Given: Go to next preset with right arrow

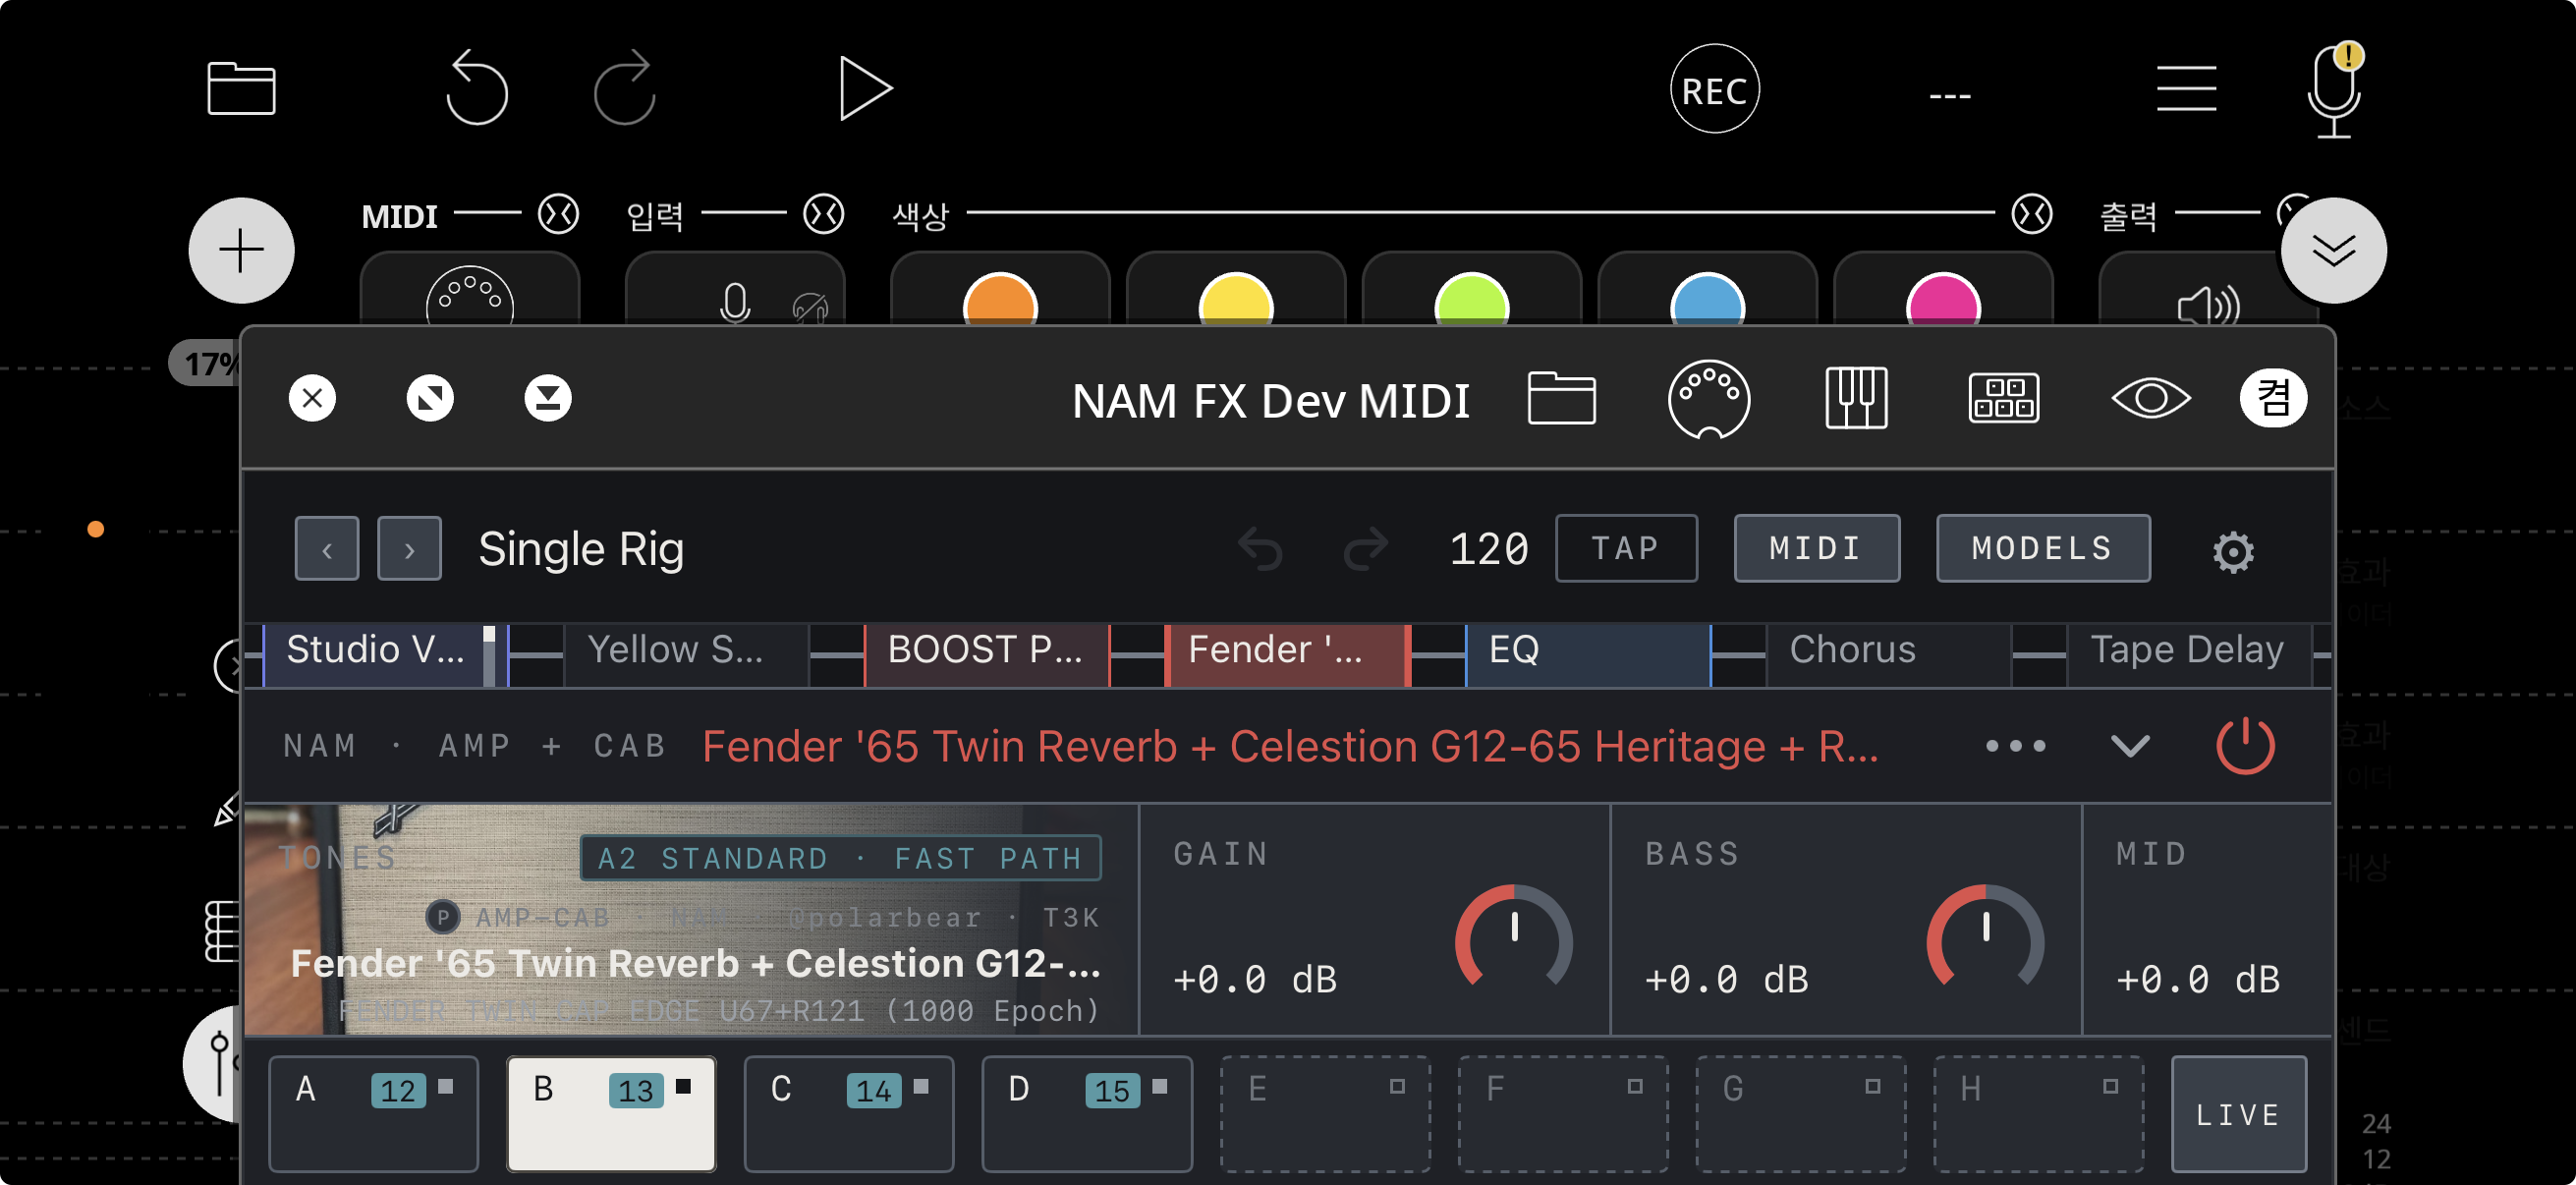Looking at the screenshot, I should tap(409, 548).
